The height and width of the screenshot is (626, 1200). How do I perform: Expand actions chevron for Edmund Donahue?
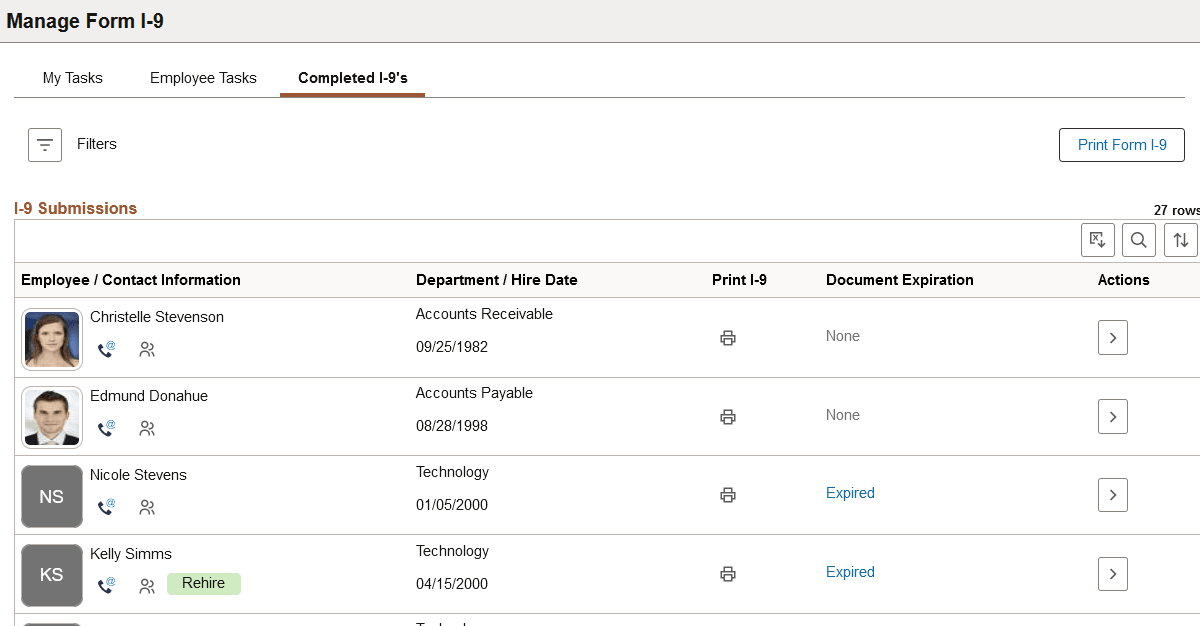[x=1113, y=417]
